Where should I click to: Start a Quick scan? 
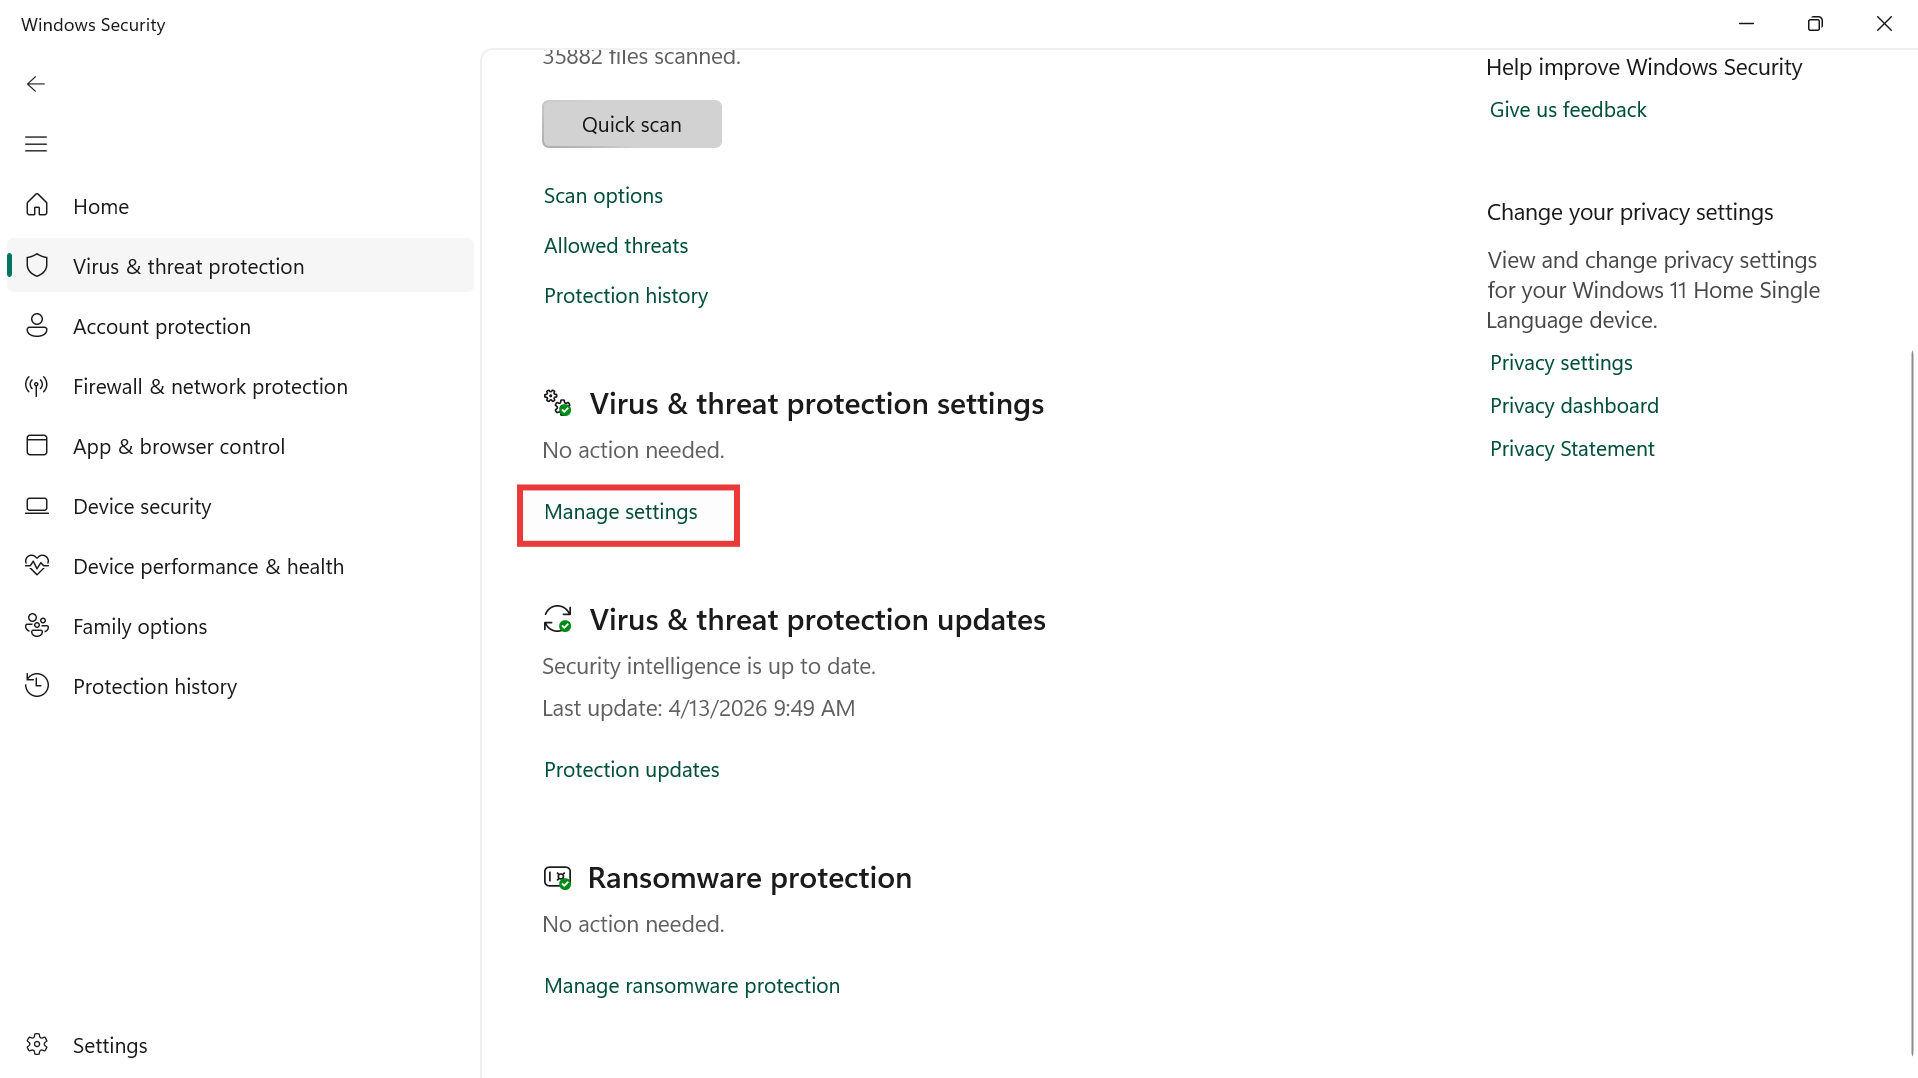[x=632, y=124]
